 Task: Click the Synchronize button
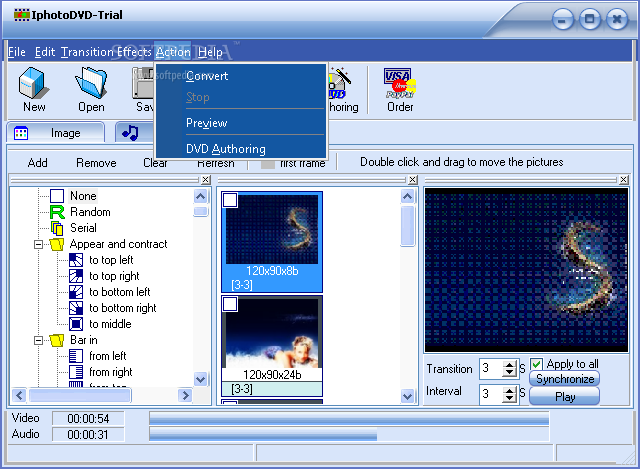(x=565, y=379)
